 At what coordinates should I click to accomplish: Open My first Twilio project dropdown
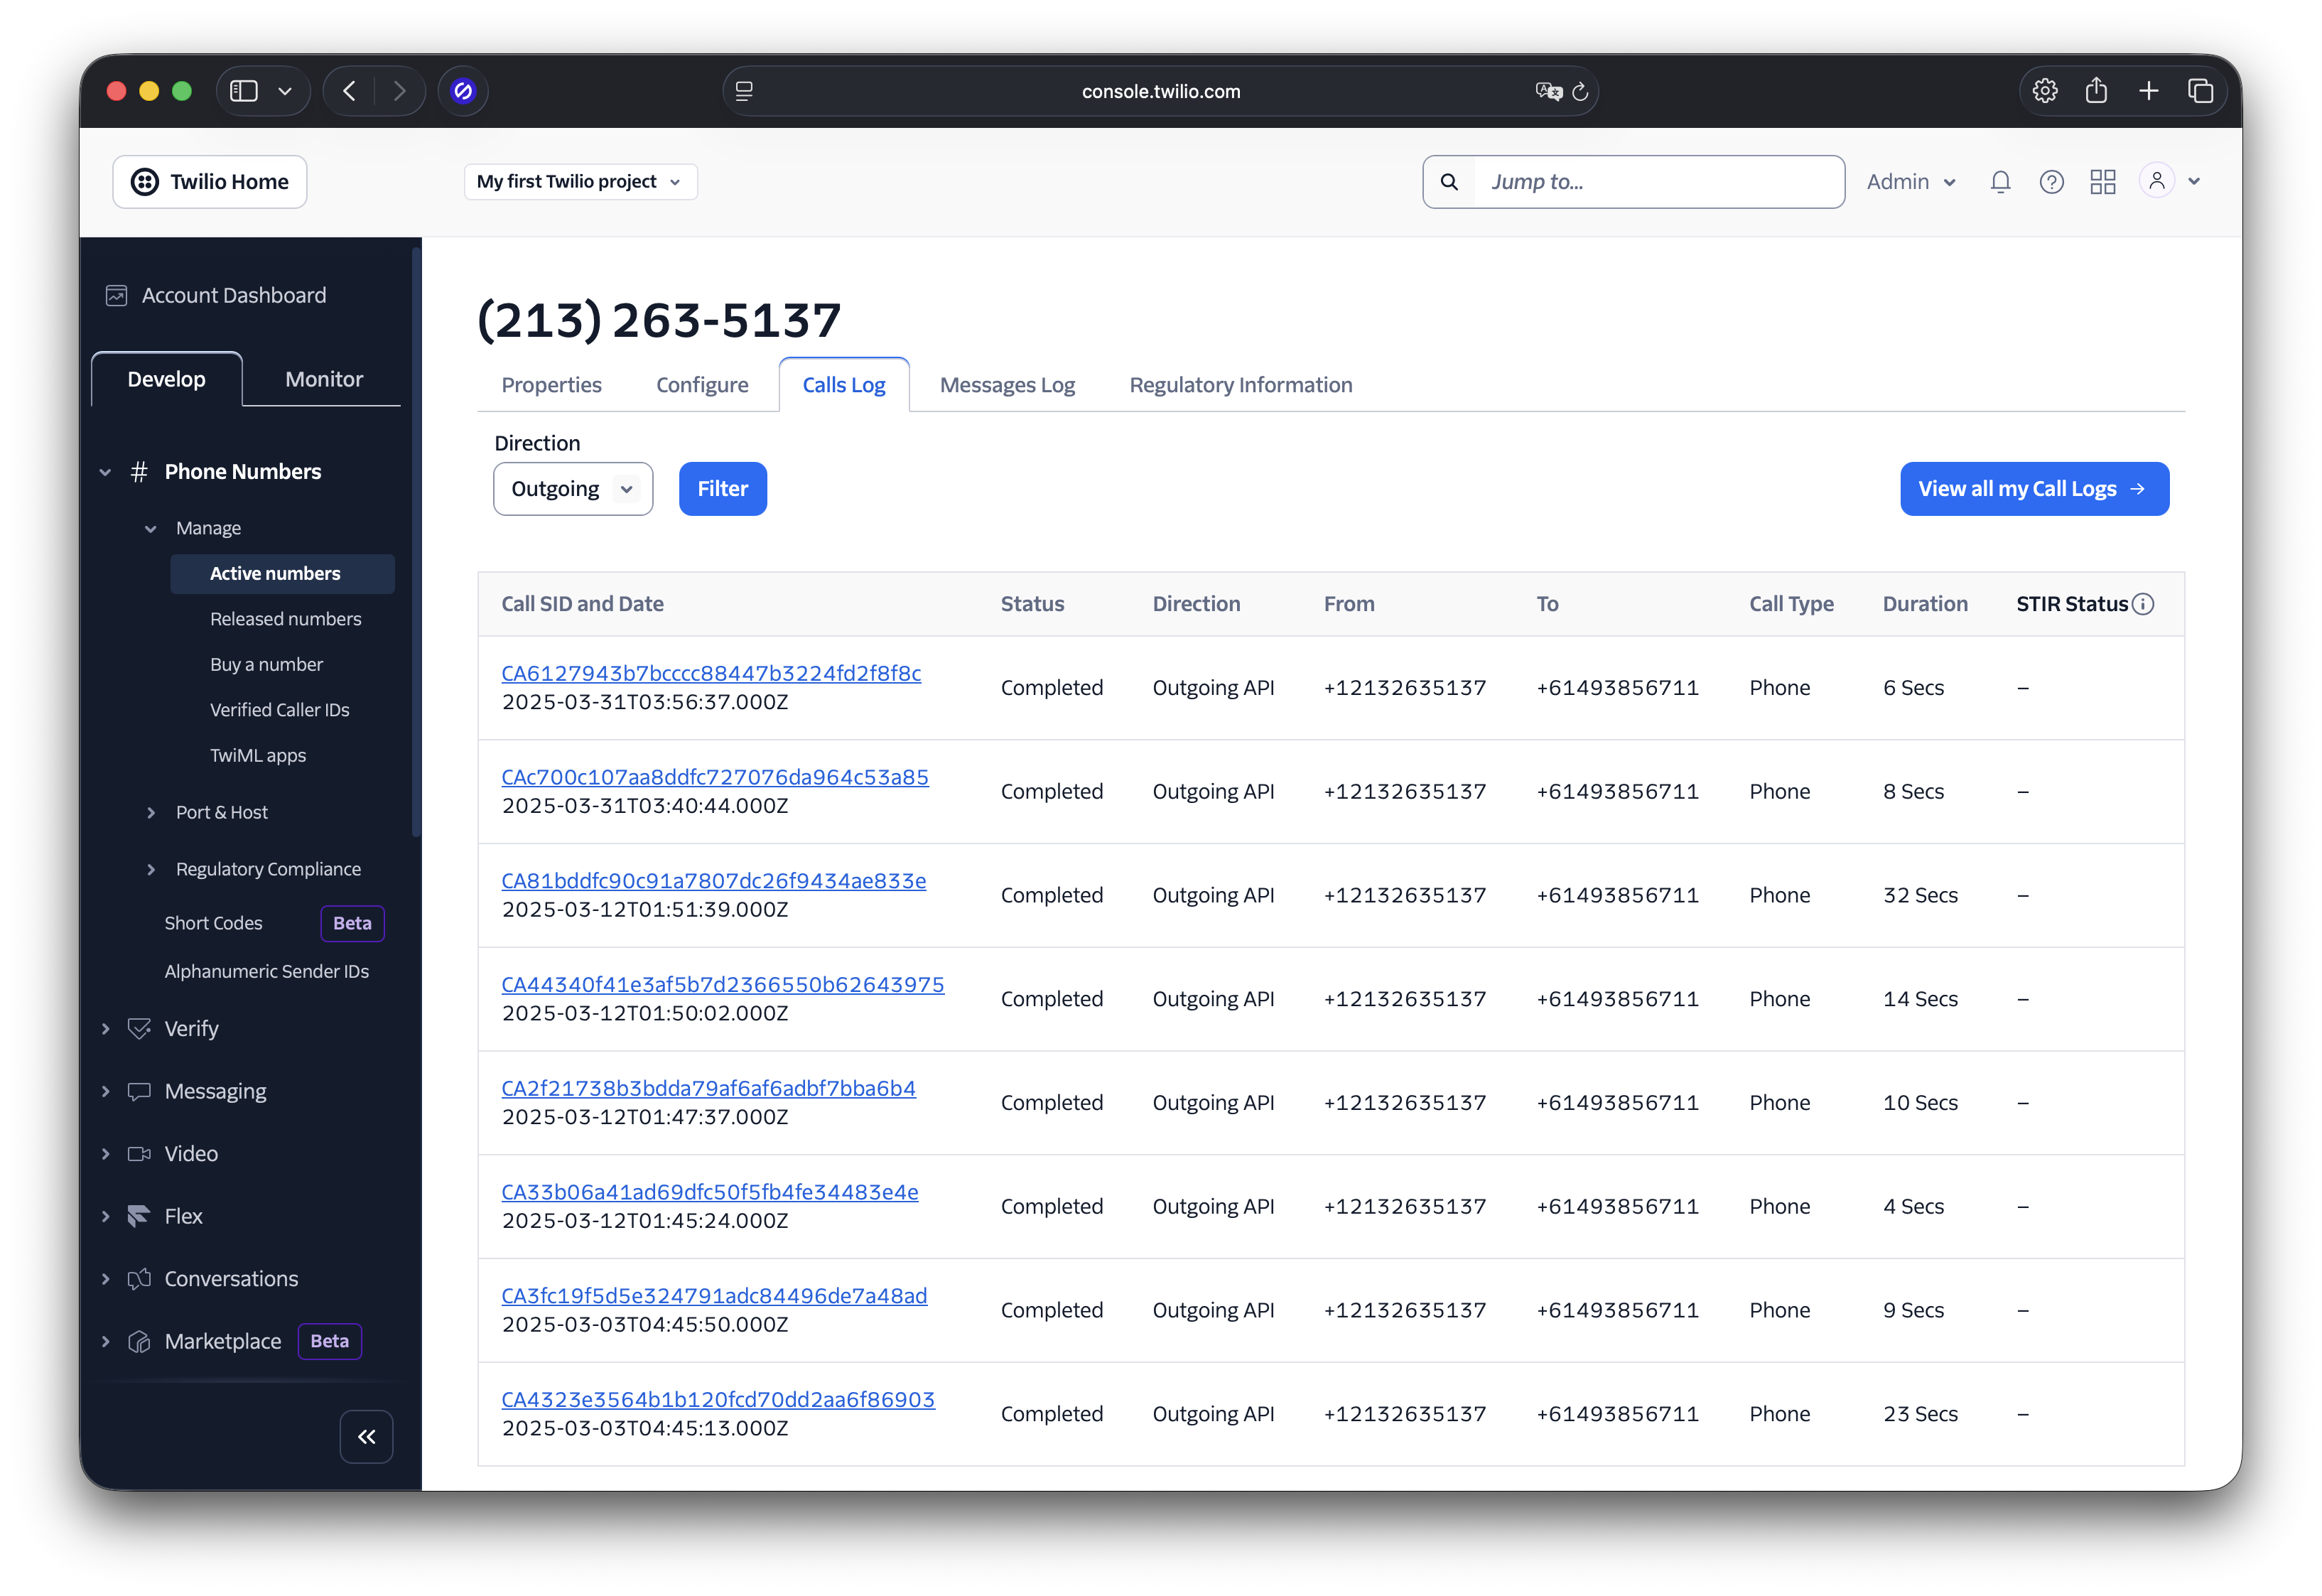[x=580, y=182]
